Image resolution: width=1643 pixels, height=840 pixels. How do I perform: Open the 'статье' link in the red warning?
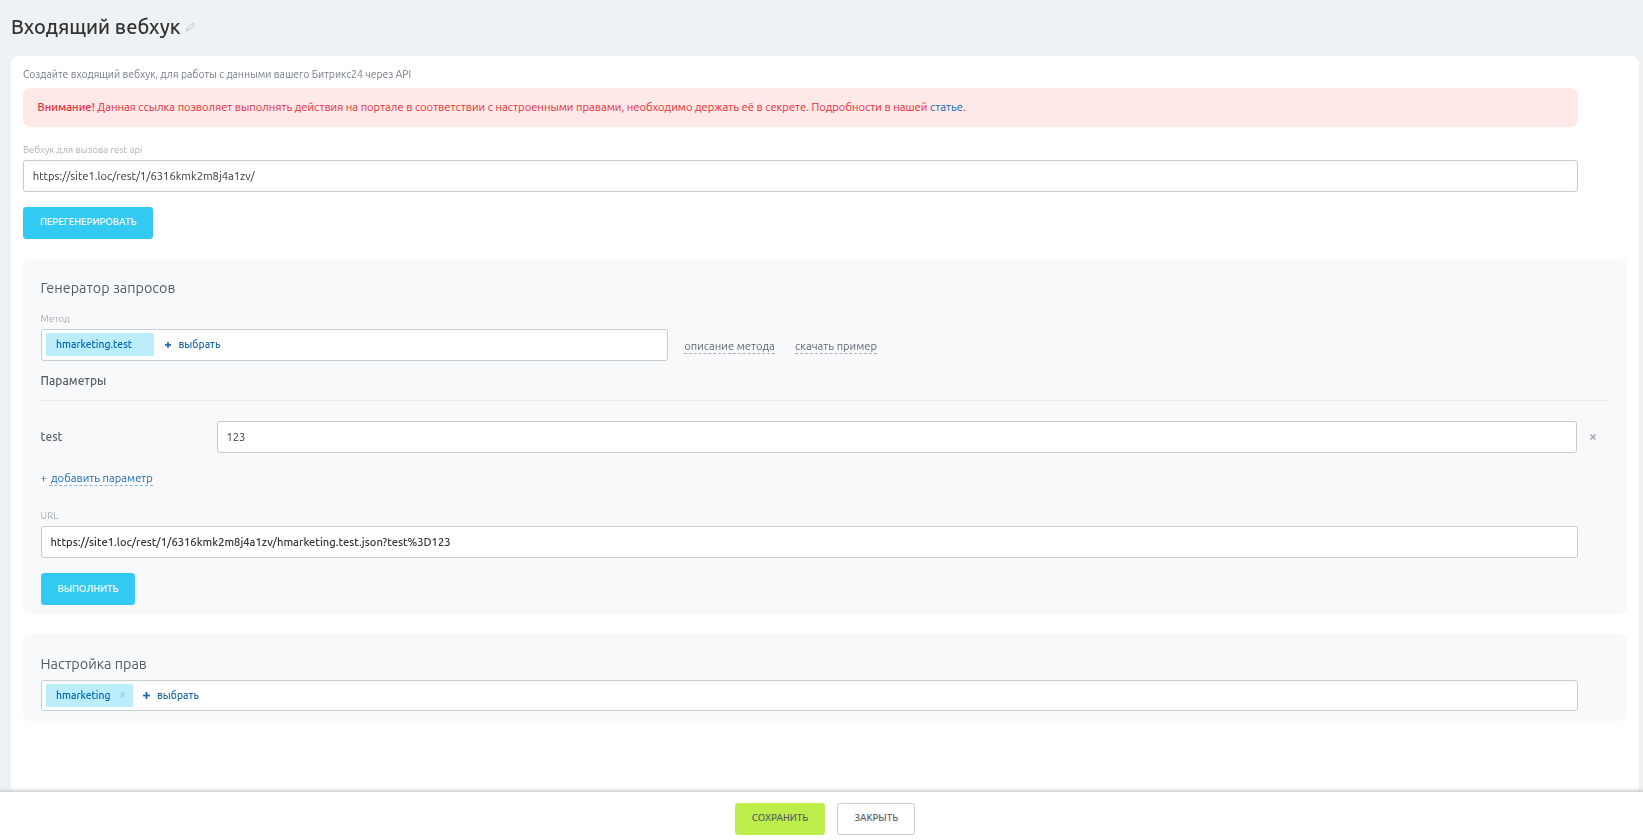tap(946, 108)
